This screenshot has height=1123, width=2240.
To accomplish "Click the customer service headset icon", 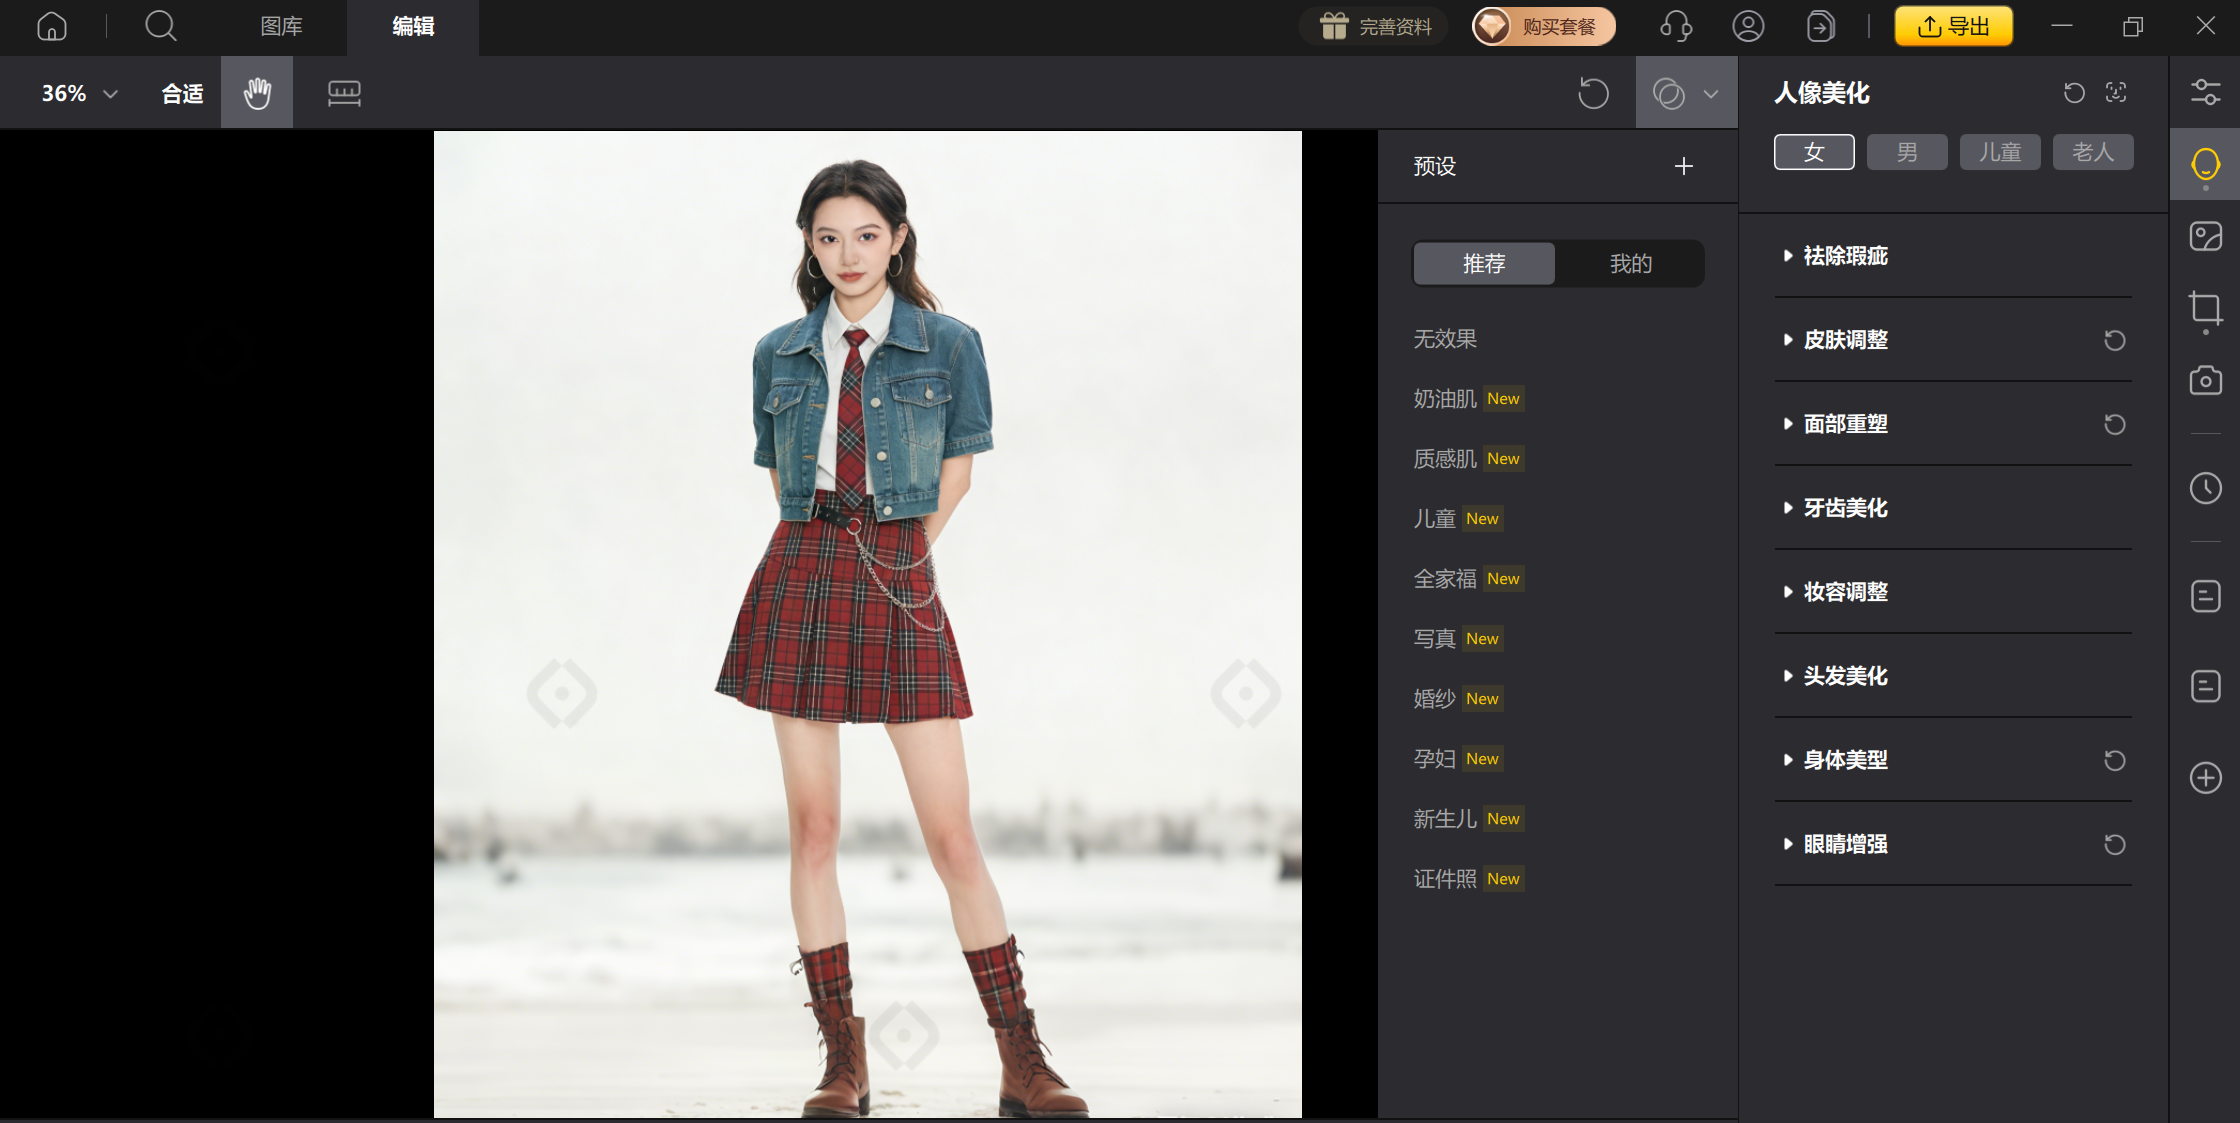I will pyautogui.click(x=1676, y=27).
